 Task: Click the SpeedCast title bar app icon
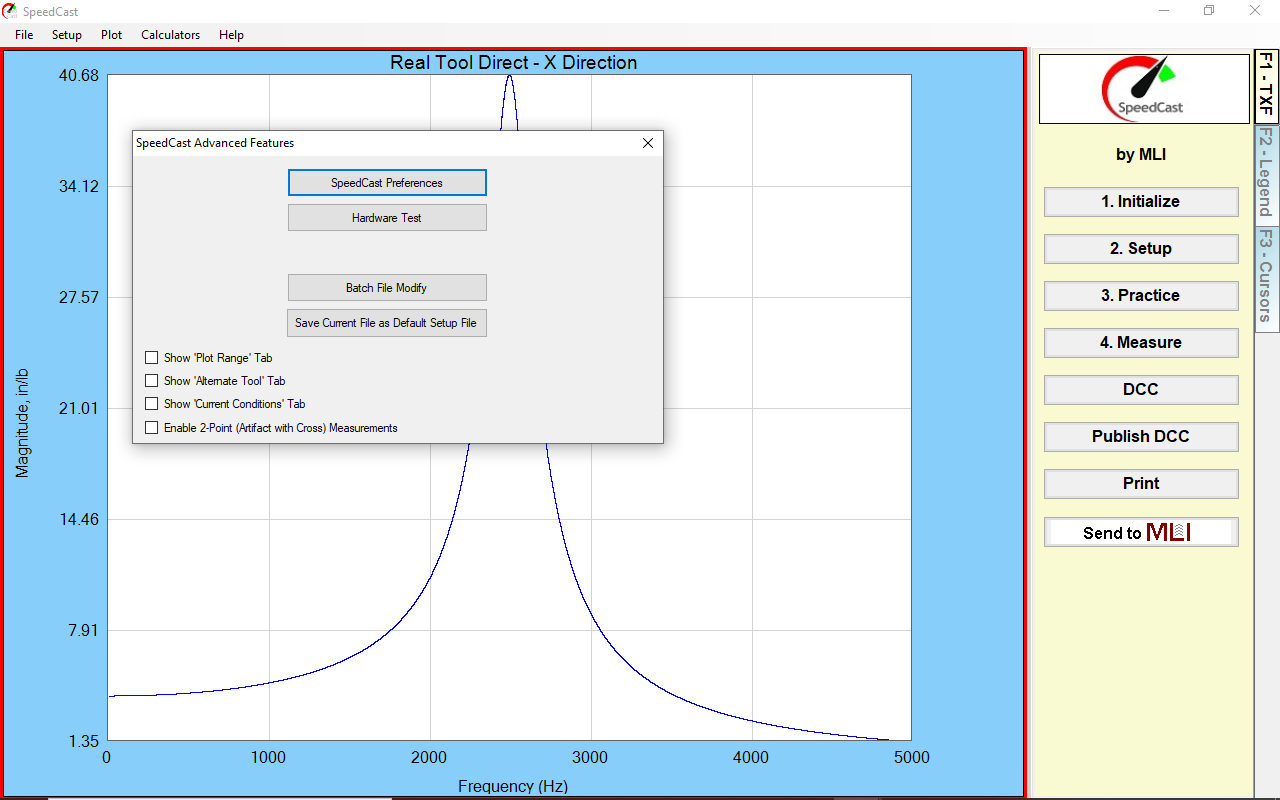click(10, 11)
